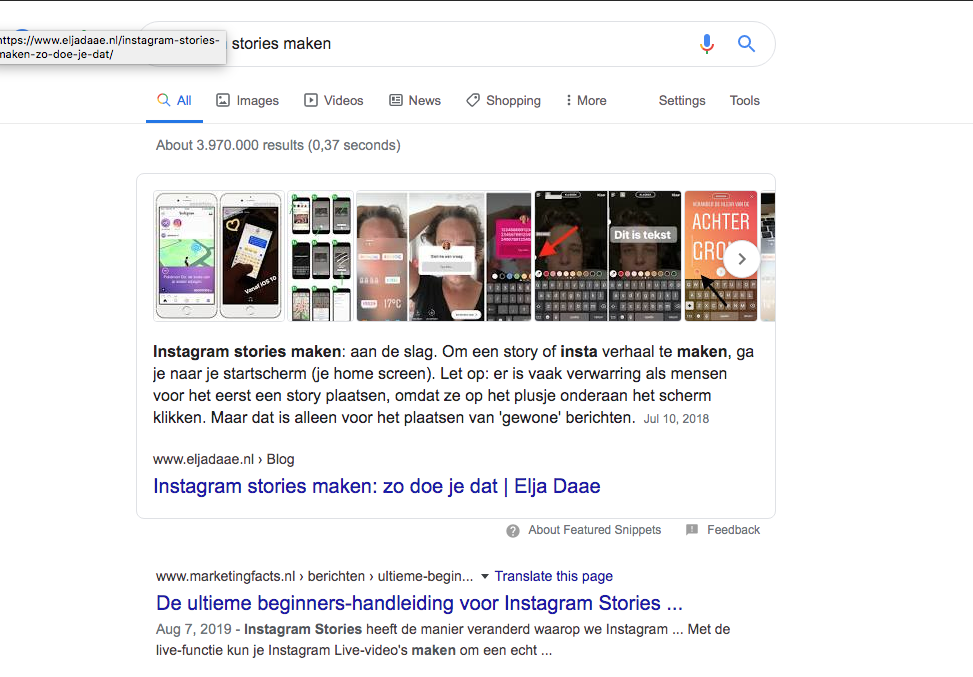Open the 'Dit is tekst' image thumbnail
973x677 pixels.
point(645,256)
